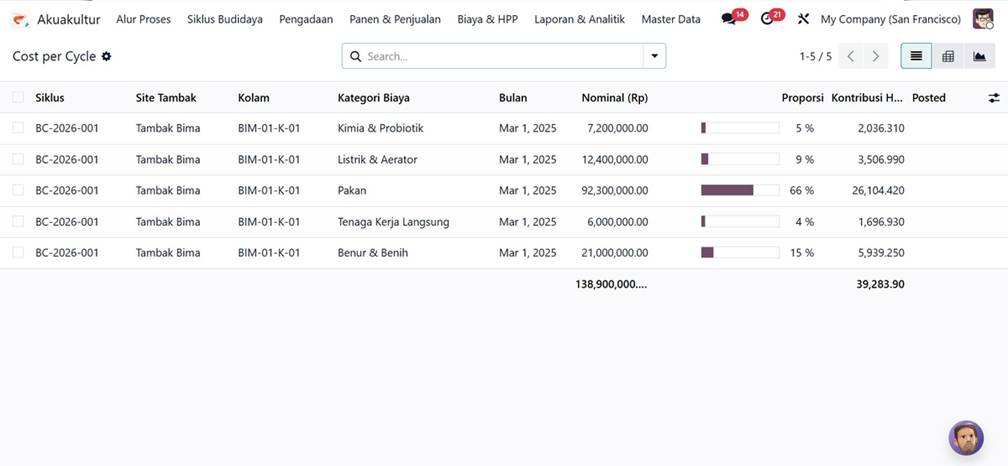1008x466 pixels.
Task: Open the Cost per Cycle gear settings
Action: point(107,57)
